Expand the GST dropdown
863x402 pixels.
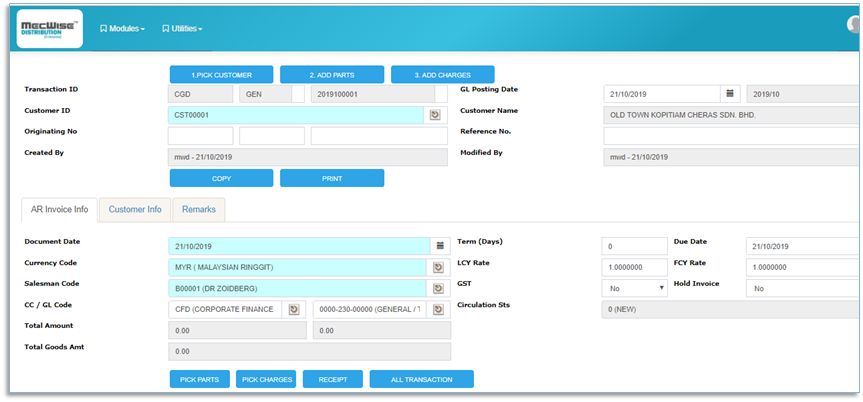(635, 289)
